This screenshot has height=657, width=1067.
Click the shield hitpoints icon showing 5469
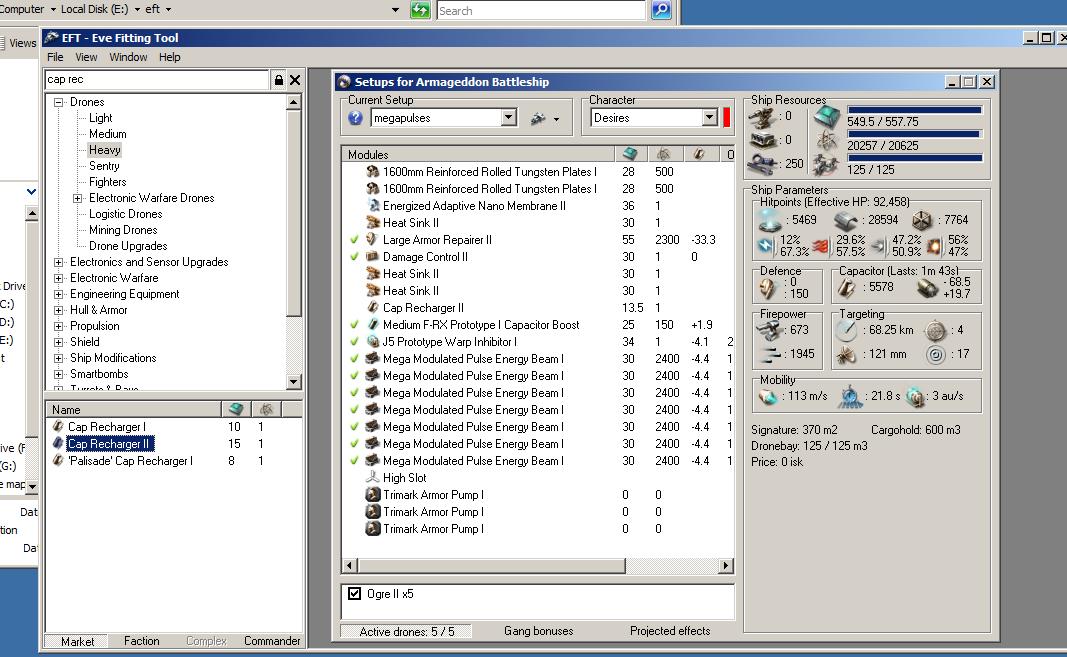(x=770, y=220)
